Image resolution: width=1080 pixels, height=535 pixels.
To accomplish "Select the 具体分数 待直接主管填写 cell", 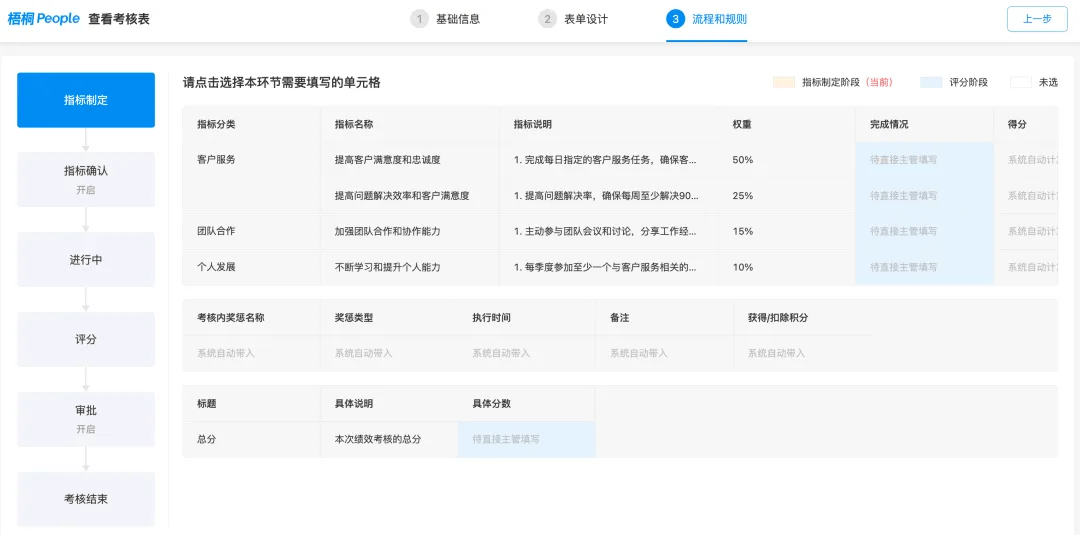I will click(x=527, y=439).
